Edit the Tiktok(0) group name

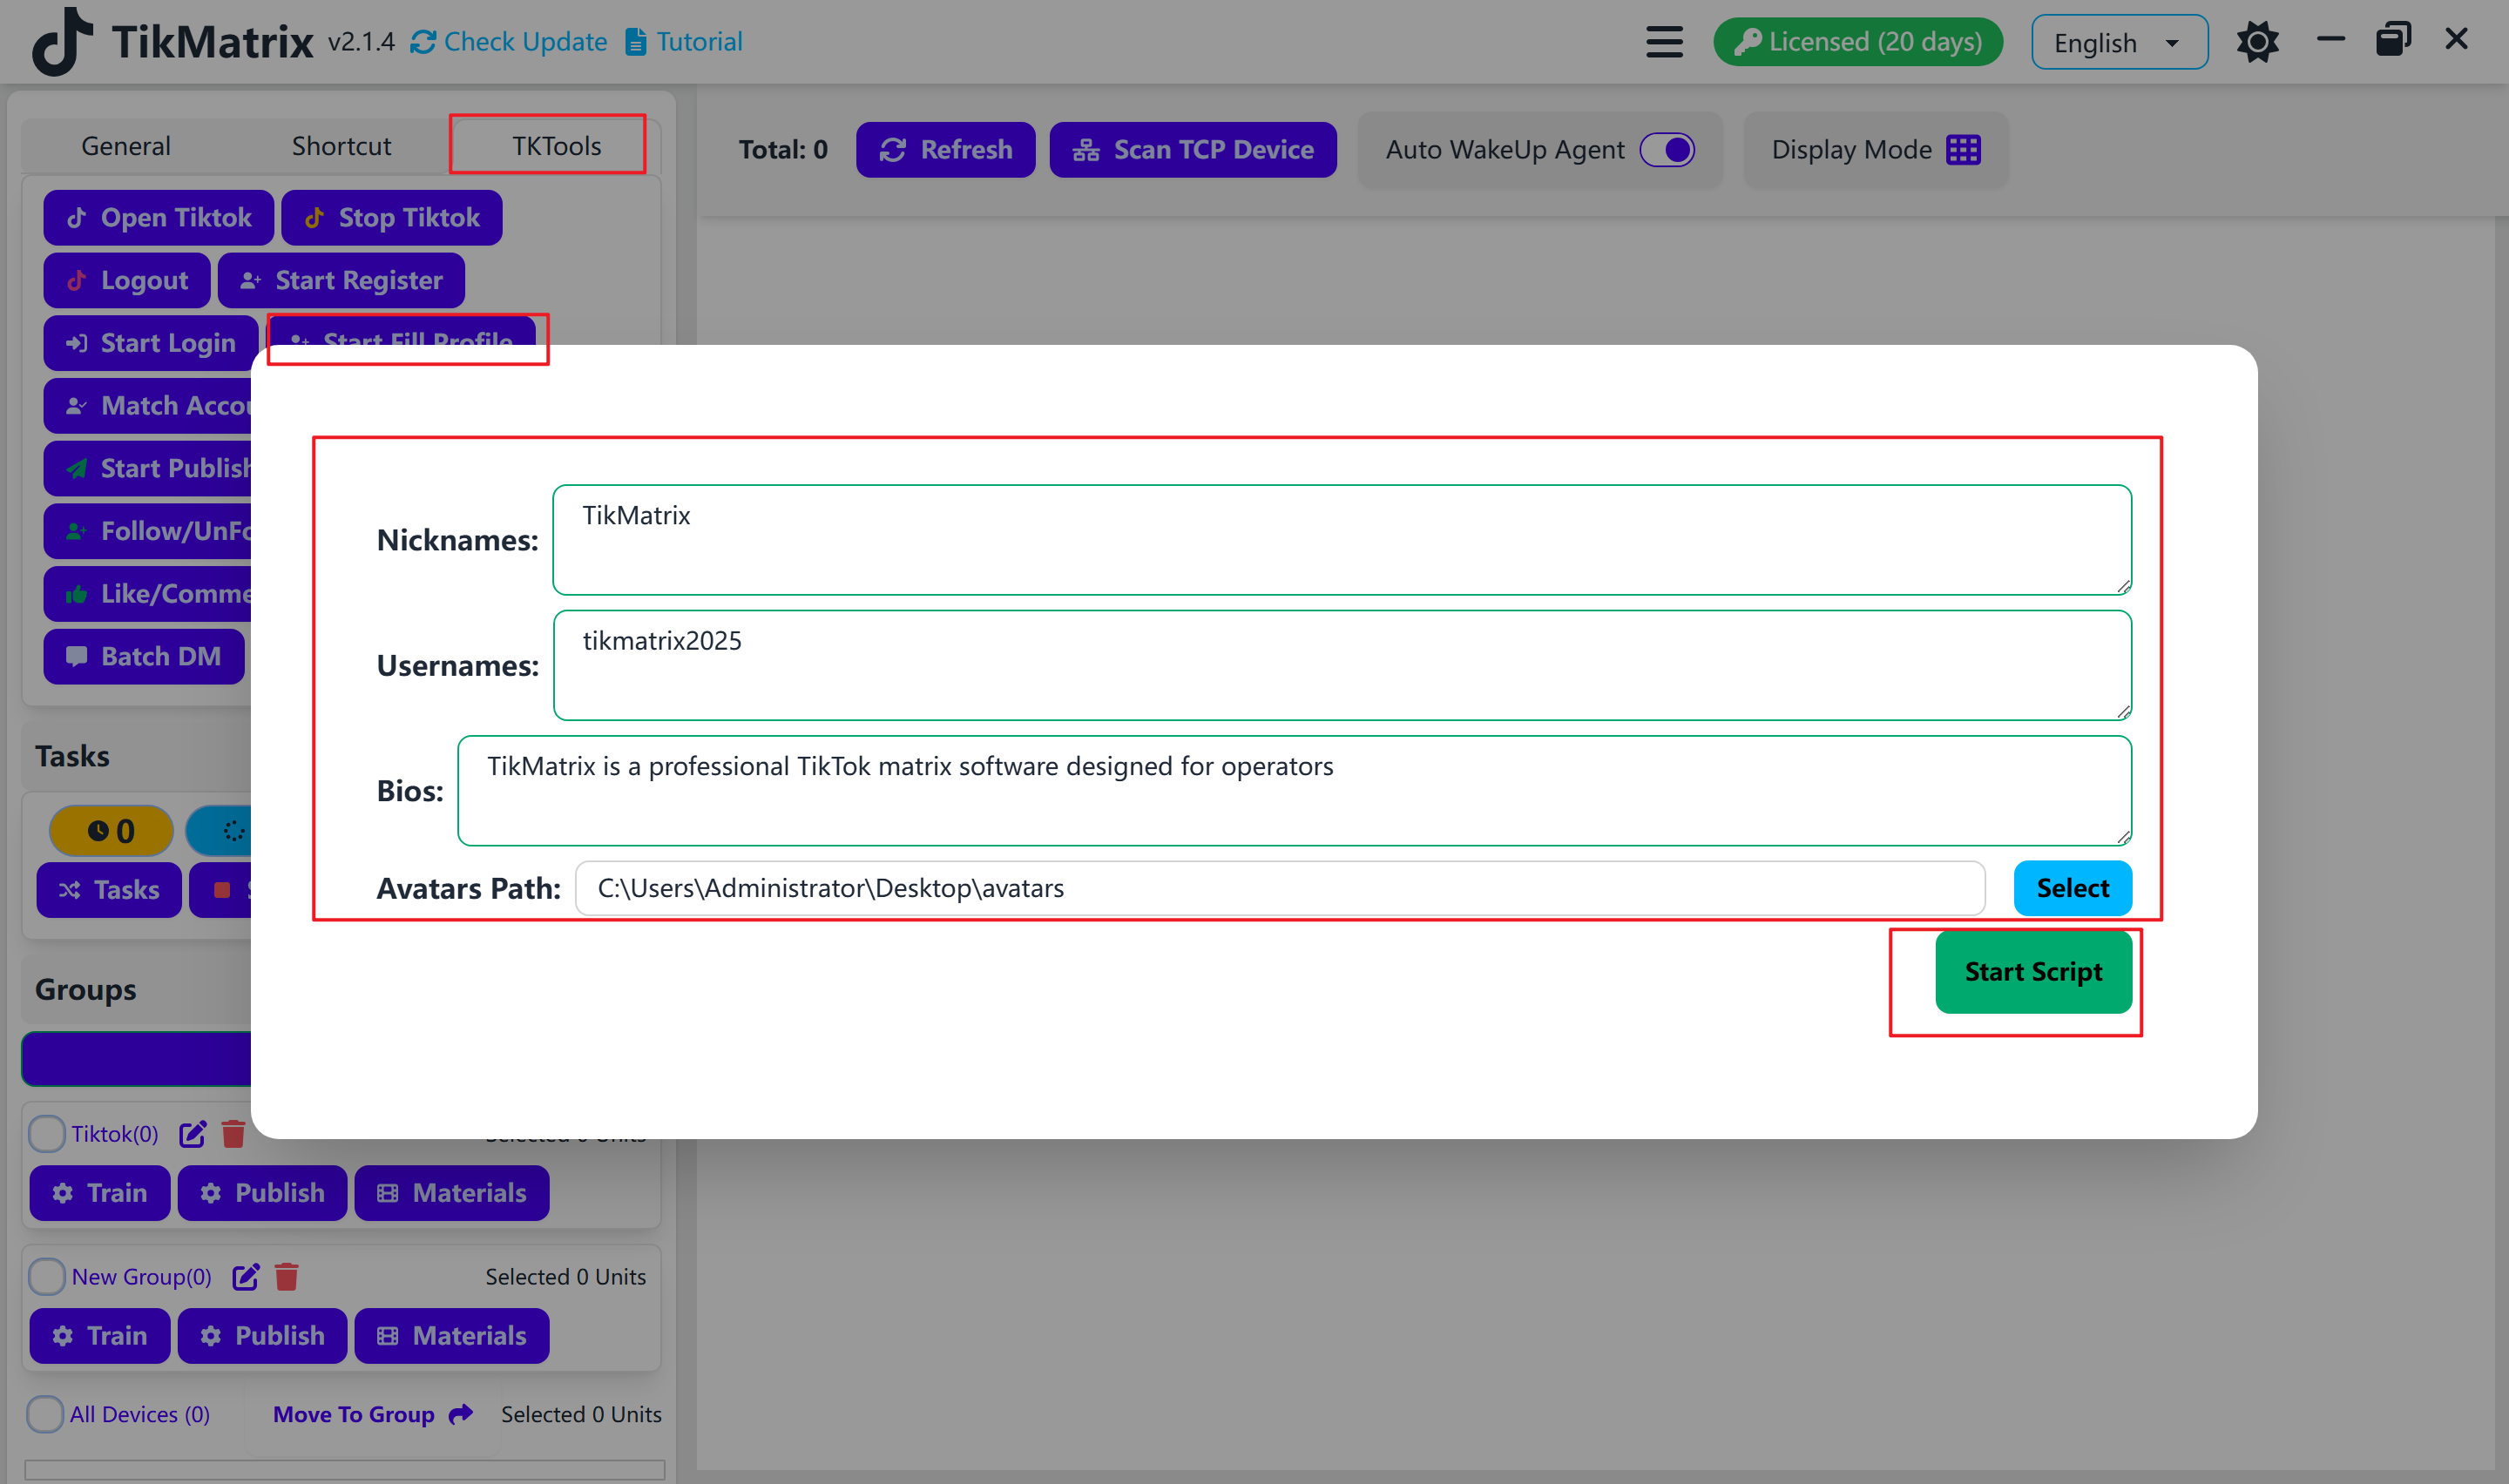click(192, 1134)
